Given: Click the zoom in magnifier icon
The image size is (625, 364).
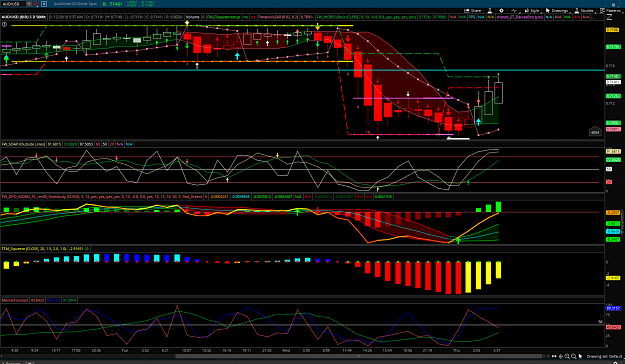Looking at the screenshot, I should pyautogui.click(x=567, y=356).
